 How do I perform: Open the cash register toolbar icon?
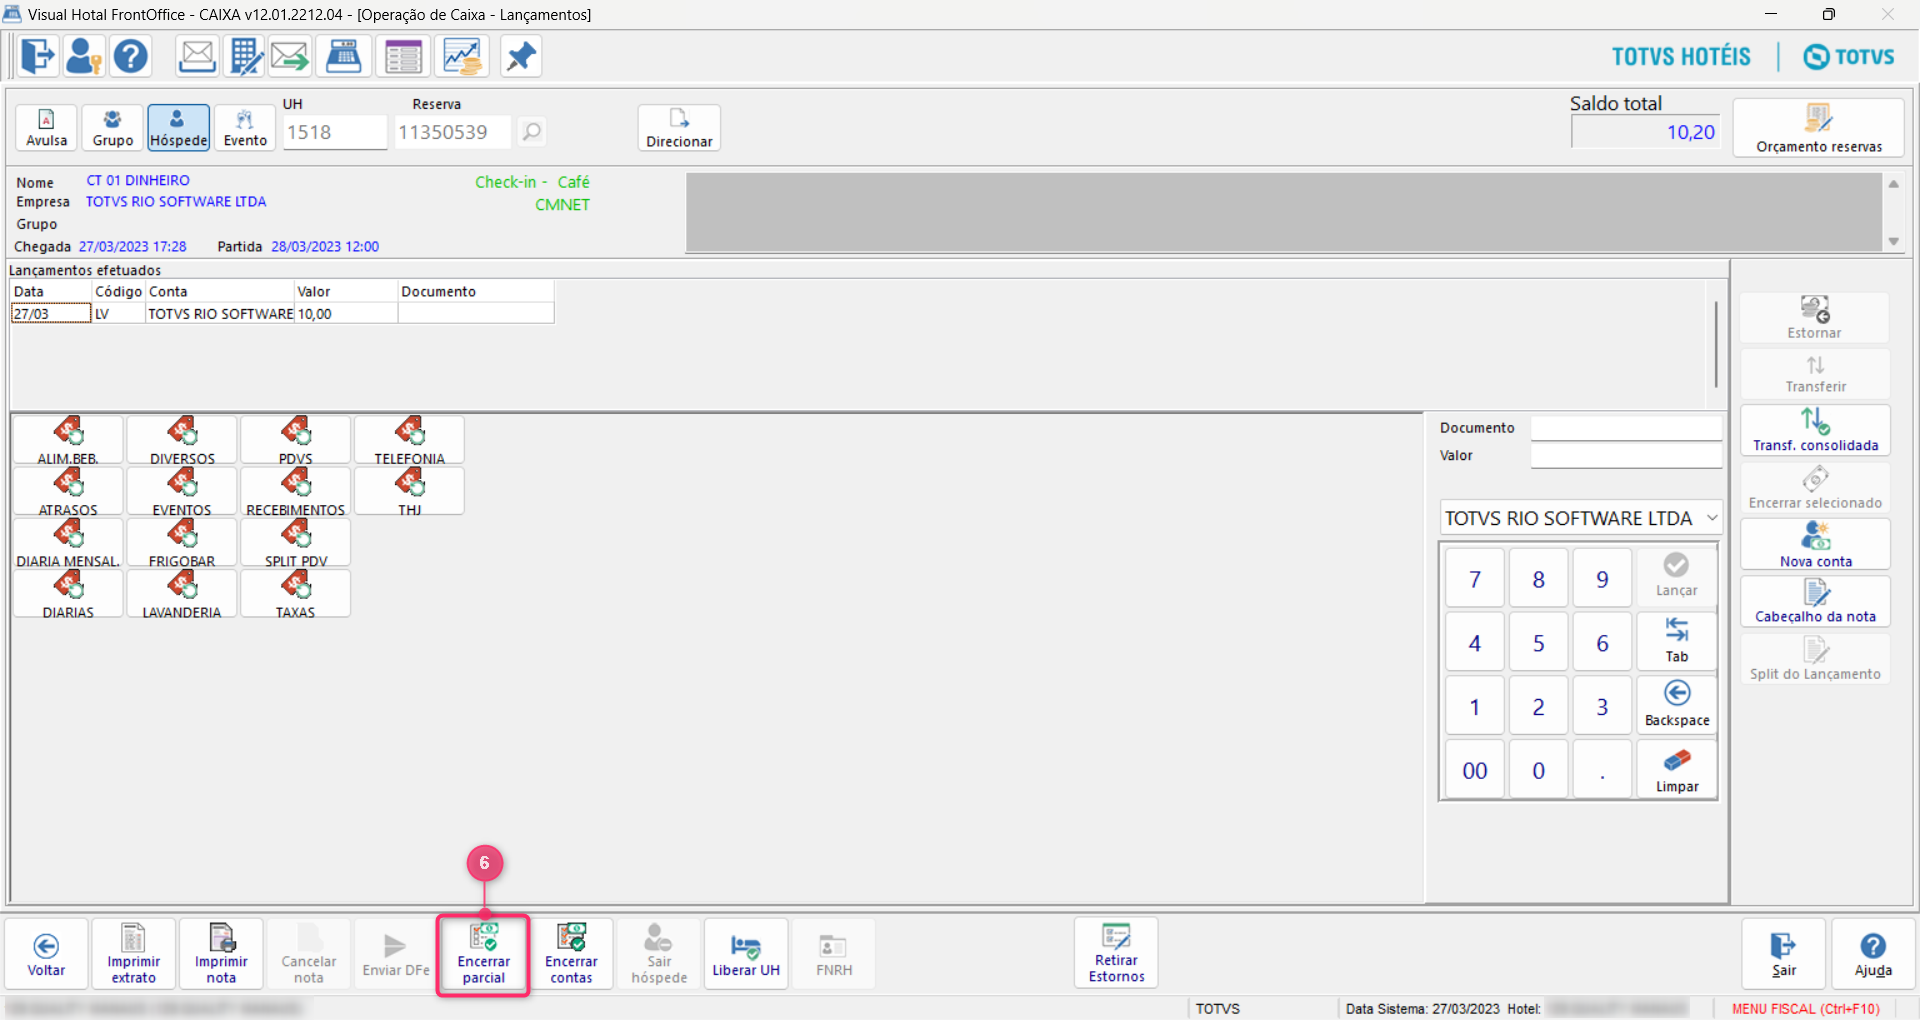pos(344,56)
